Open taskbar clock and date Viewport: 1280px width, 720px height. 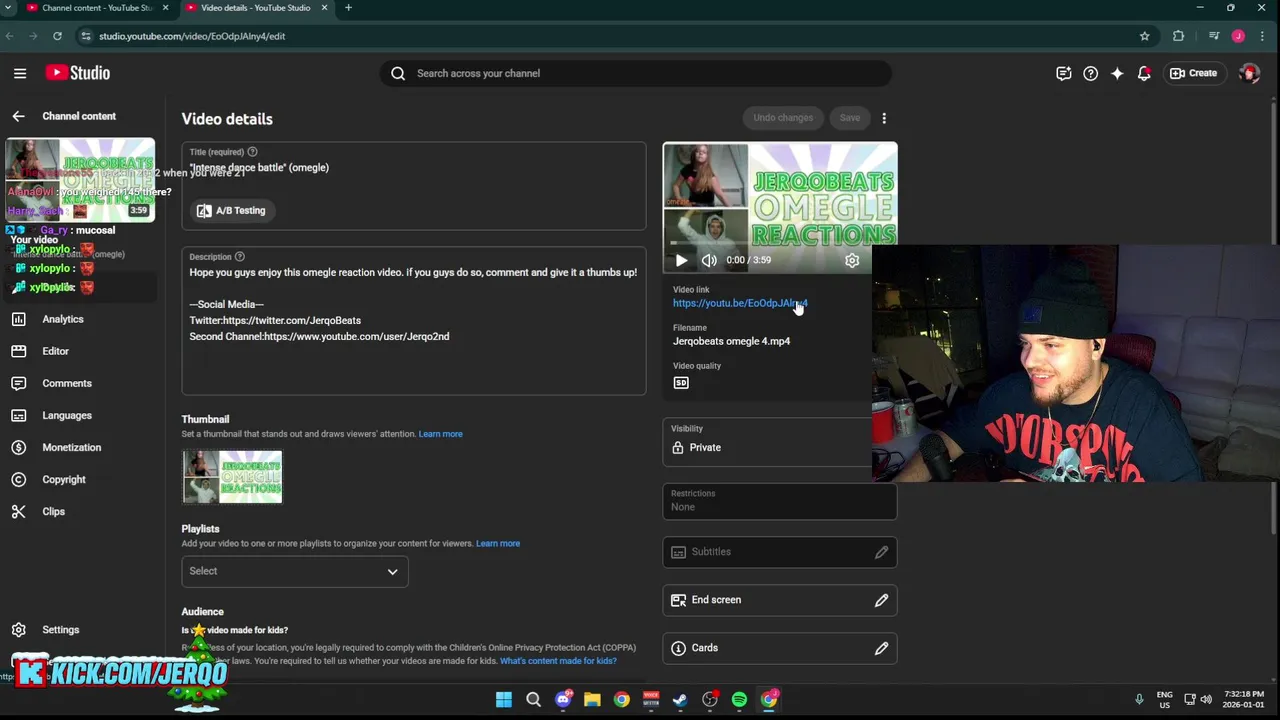pos(1243,699)
